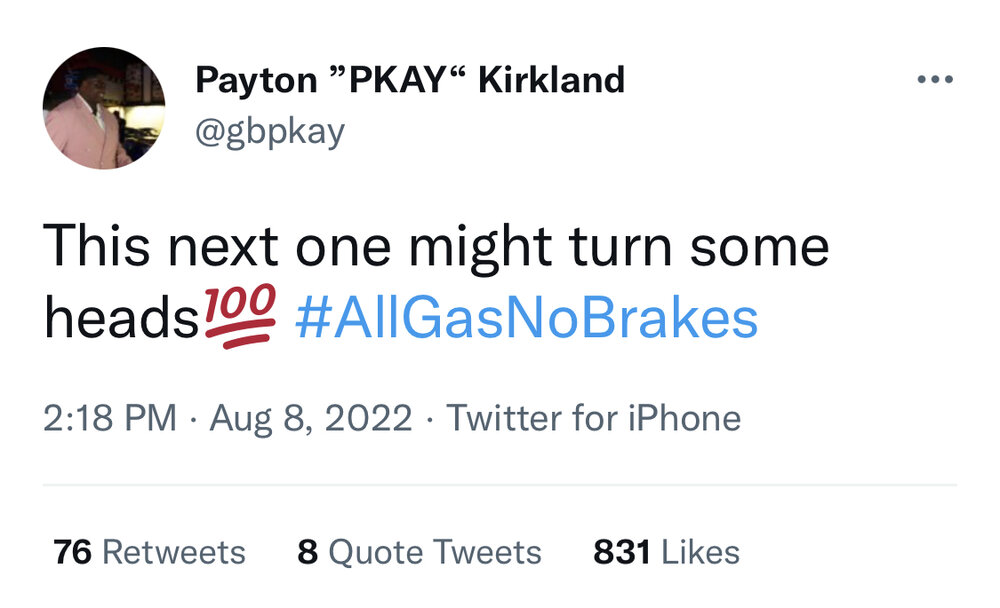Screen dimensions: 1000x608
Task: Click the 831 like count number
Action: [621, 552]
